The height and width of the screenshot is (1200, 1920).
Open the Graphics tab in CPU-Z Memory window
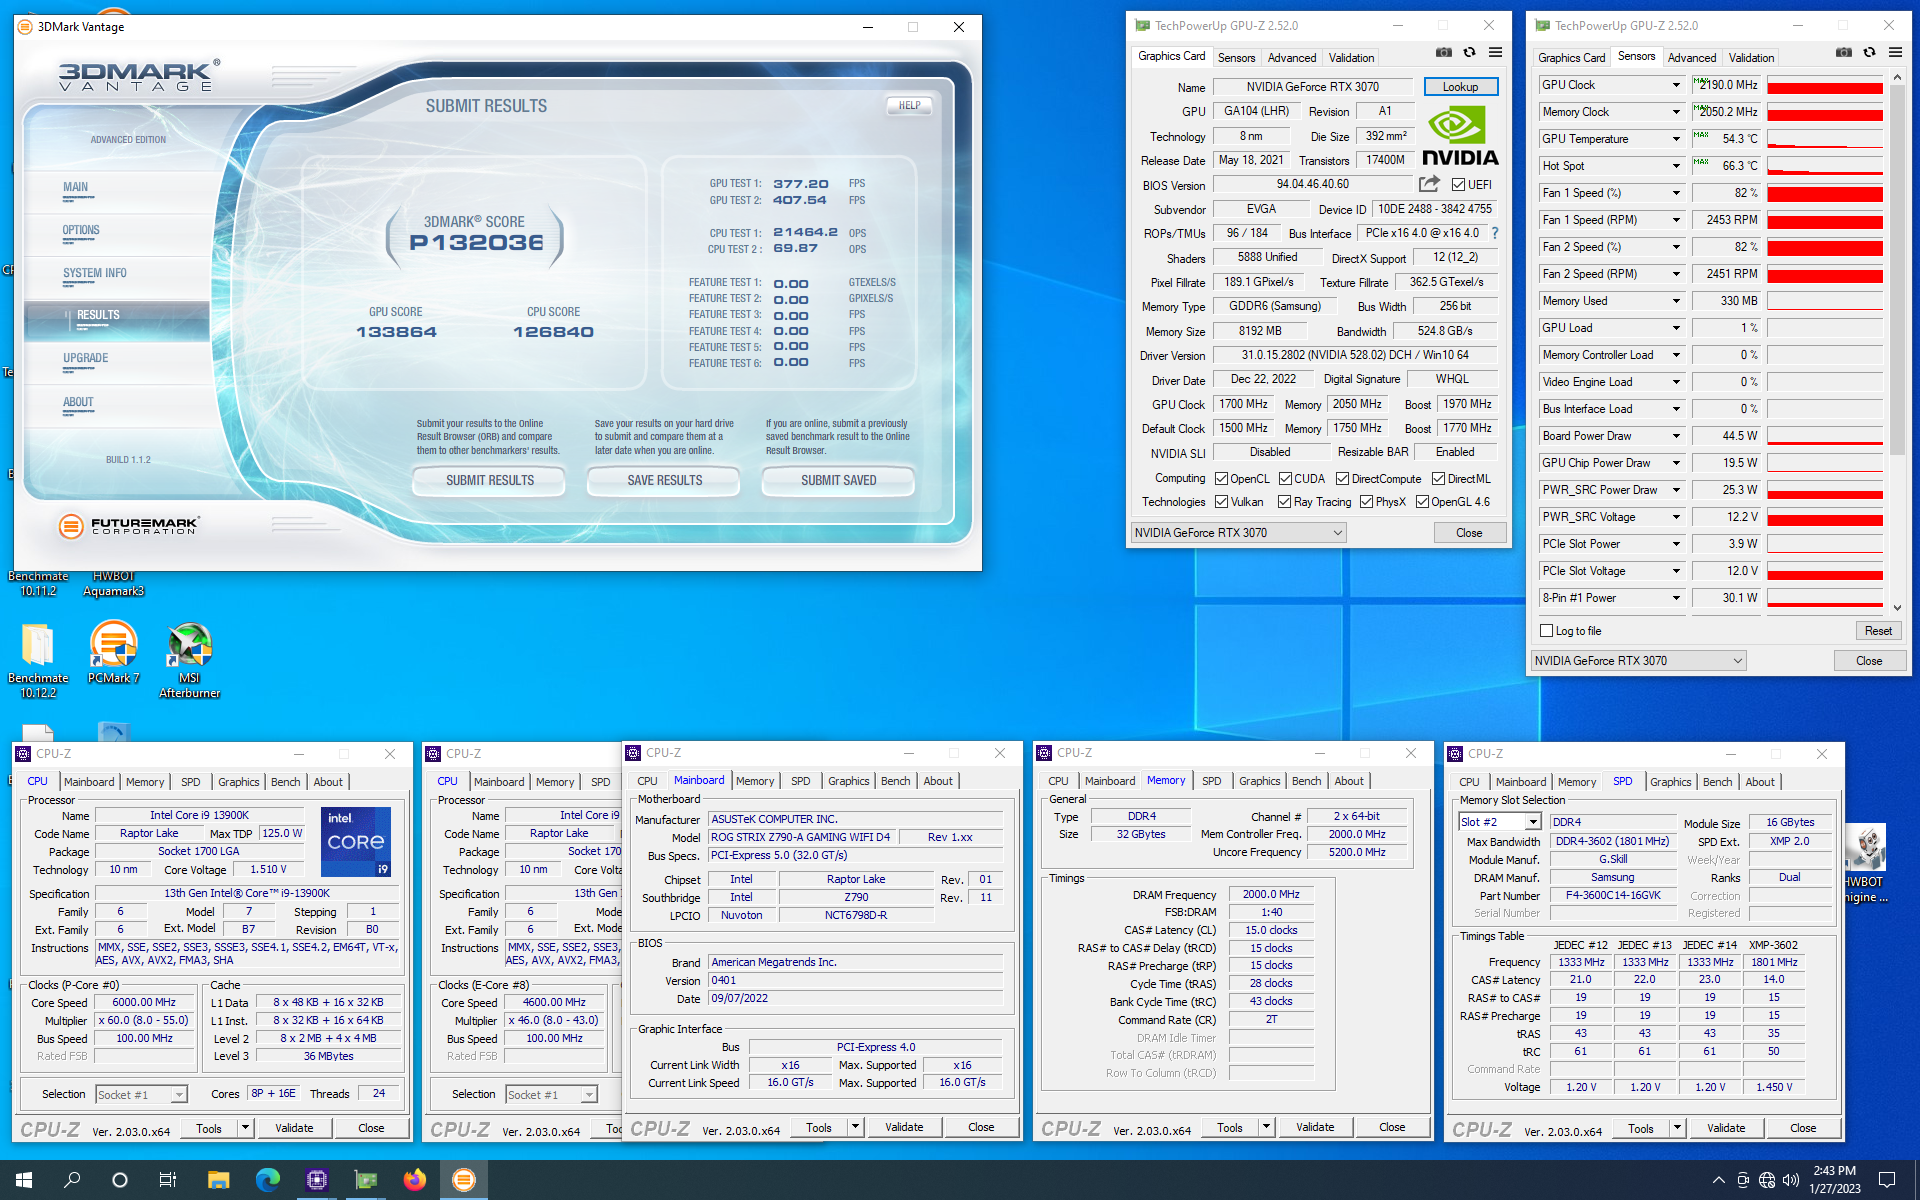pos(1259,781)
